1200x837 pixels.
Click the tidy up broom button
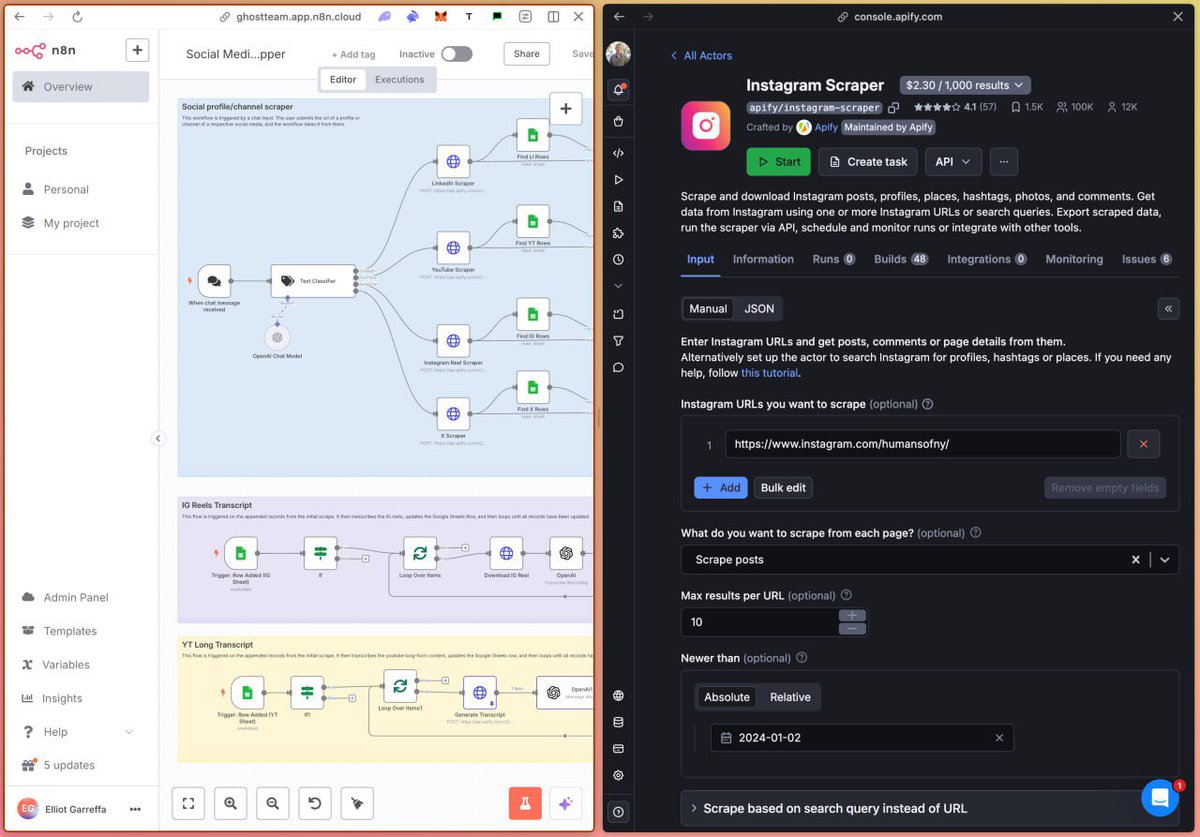[357, 802]
